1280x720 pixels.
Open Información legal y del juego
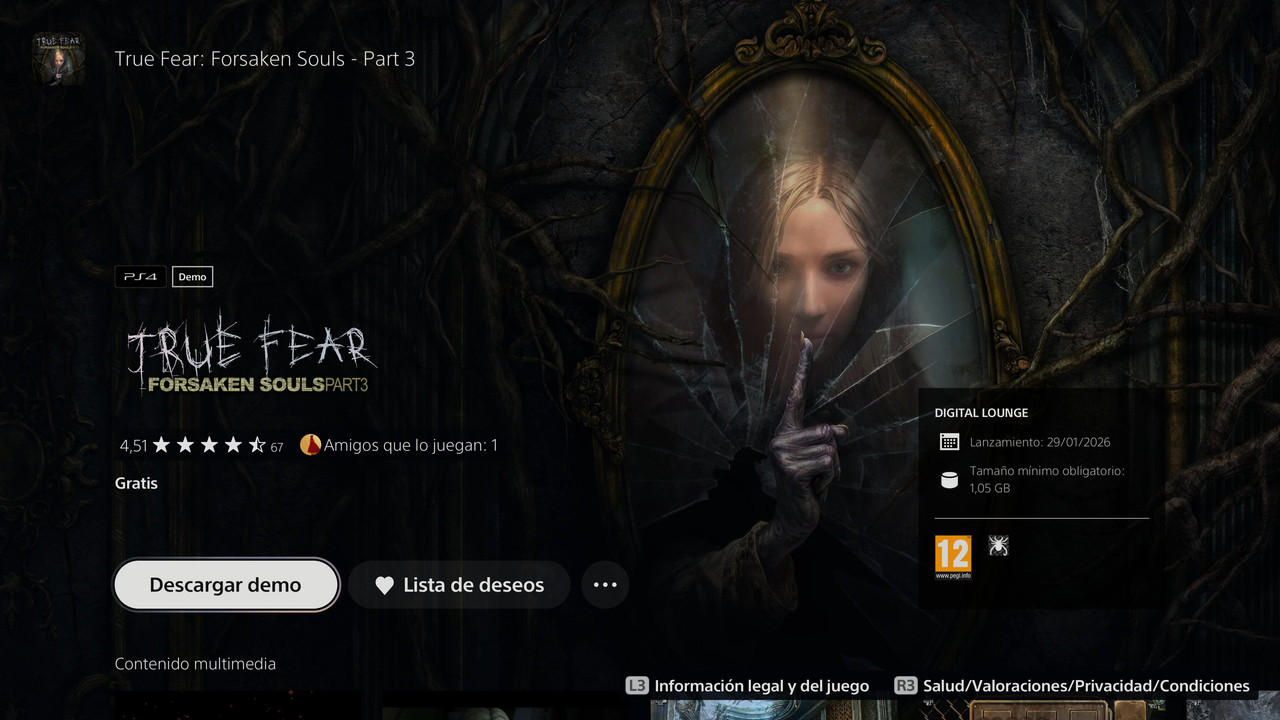tap(761, 686)
